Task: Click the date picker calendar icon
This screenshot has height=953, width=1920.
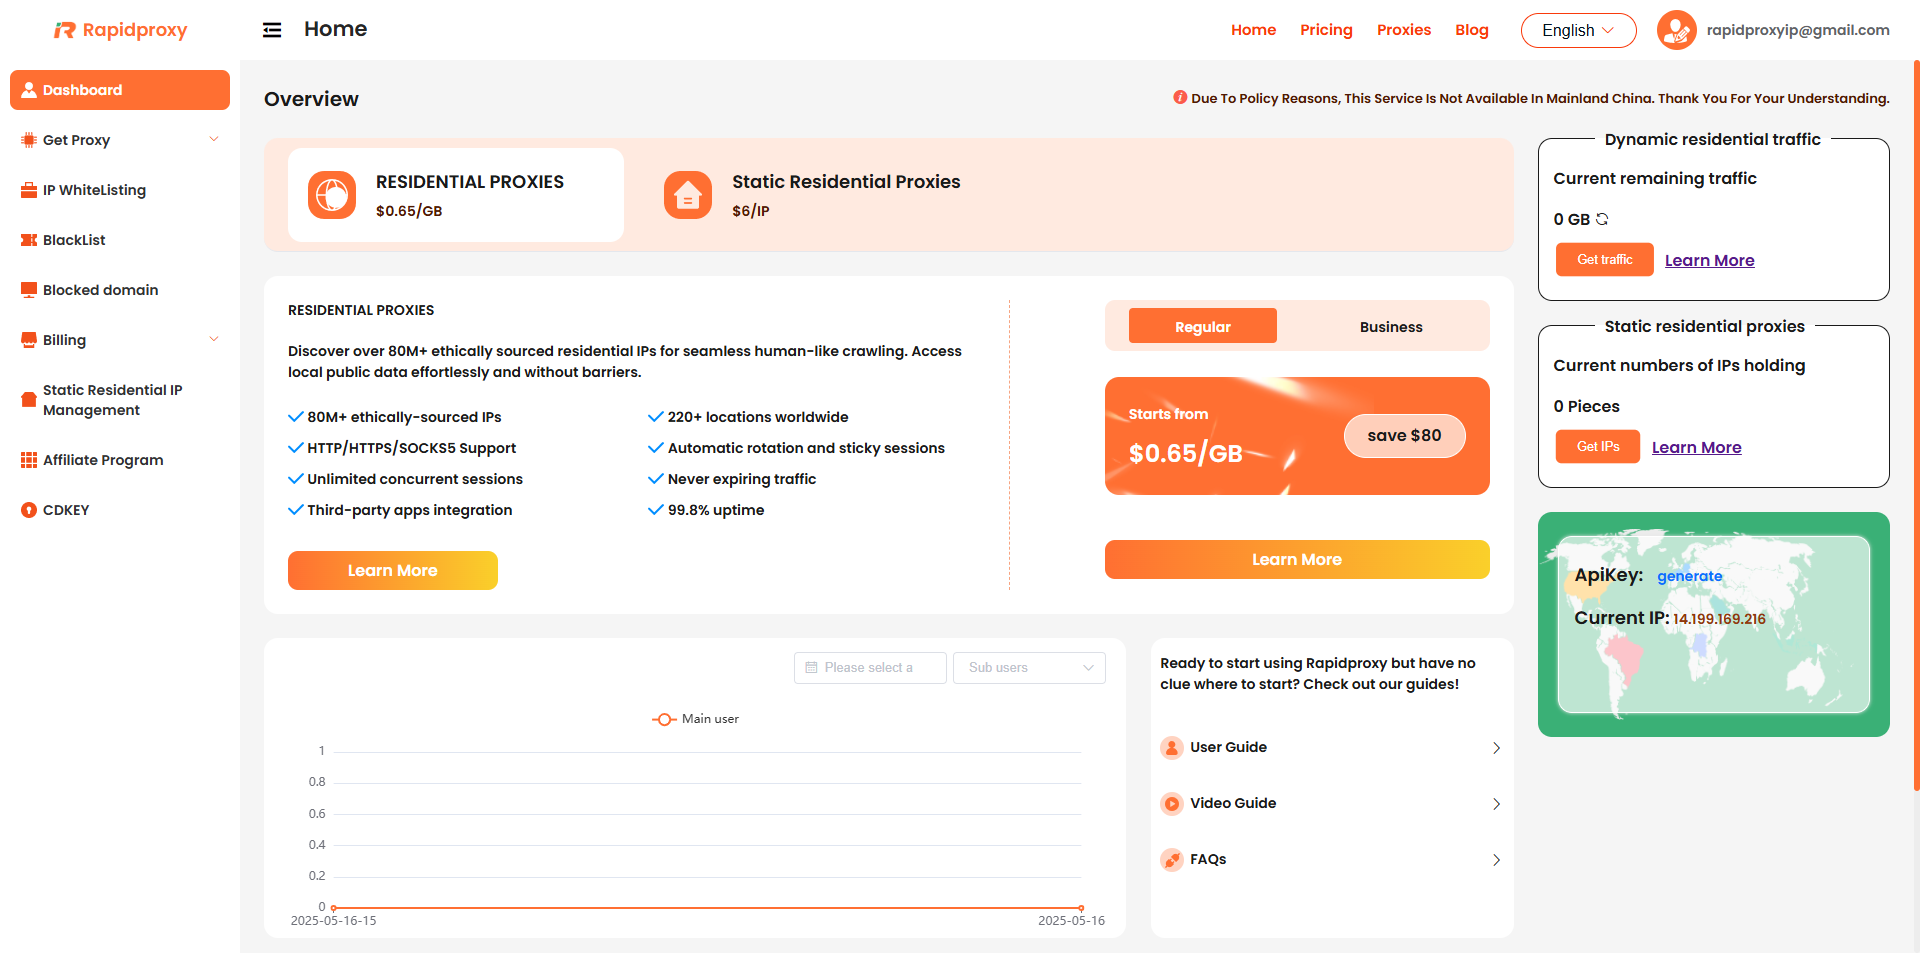Action: pyautogui.click(x=811, y=667)
